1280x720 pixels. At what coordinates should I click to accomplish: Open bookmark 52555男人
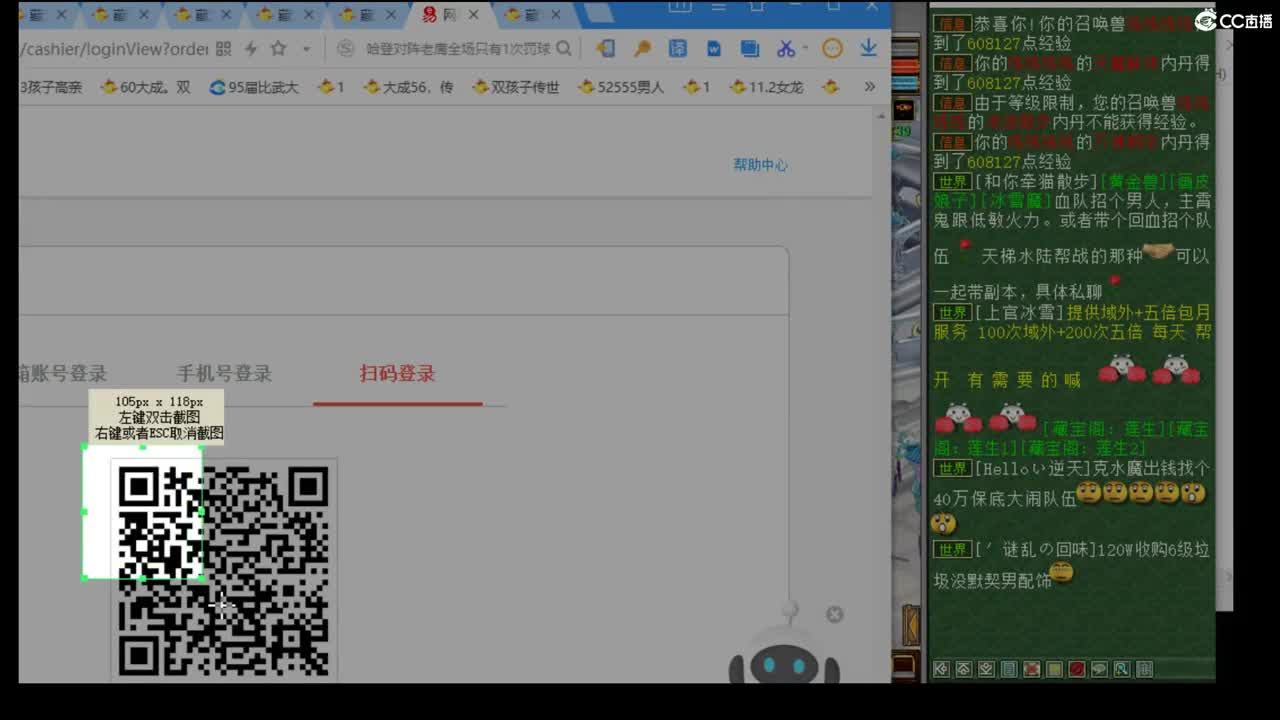tap(621, 87)
